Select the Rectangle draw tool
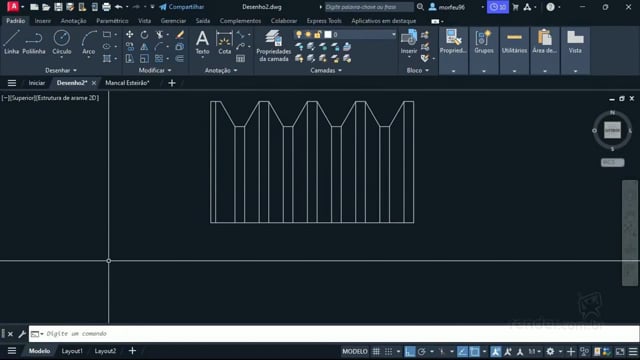The width and height of the screenshot is (640, 360). (x=107, y=35)
